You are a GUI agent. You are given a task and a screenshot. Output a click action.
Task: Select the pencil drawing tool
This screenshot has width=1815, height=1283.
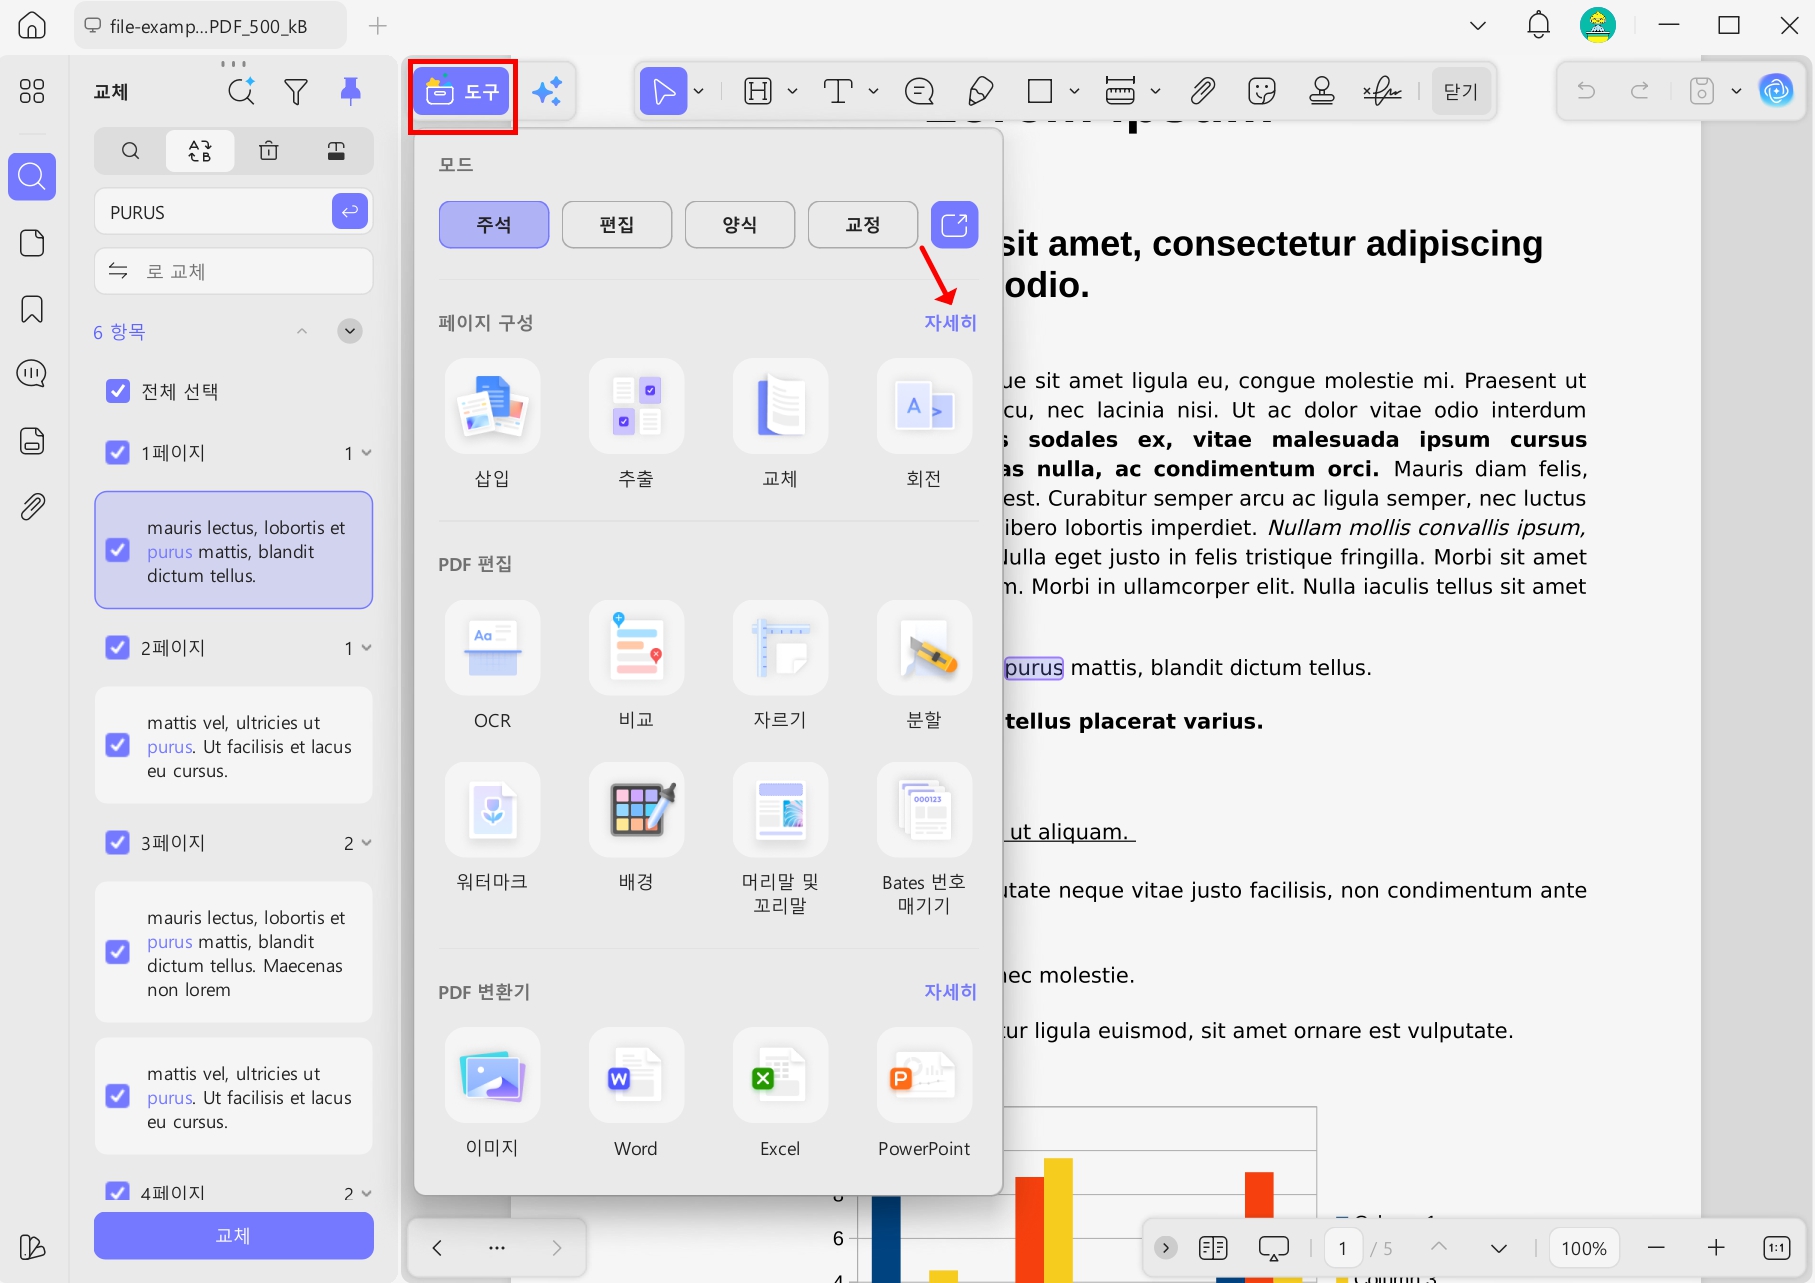click(980, 92)
